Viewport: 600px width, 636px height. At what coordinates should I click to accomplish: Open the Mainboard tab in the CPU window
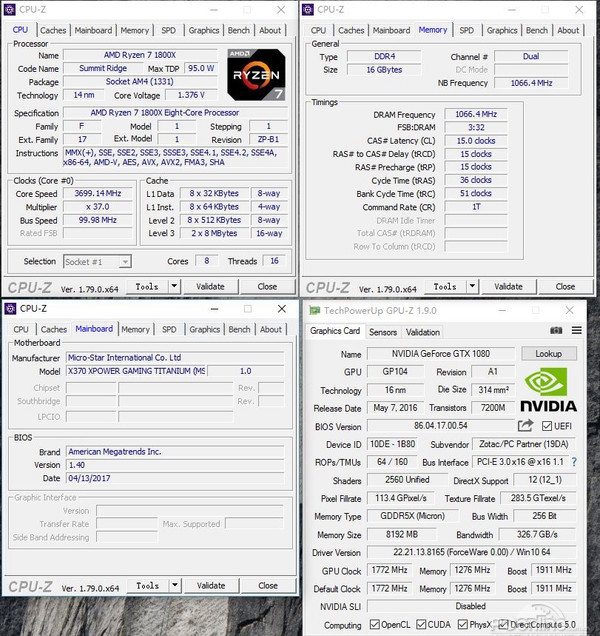click(93, 30)
